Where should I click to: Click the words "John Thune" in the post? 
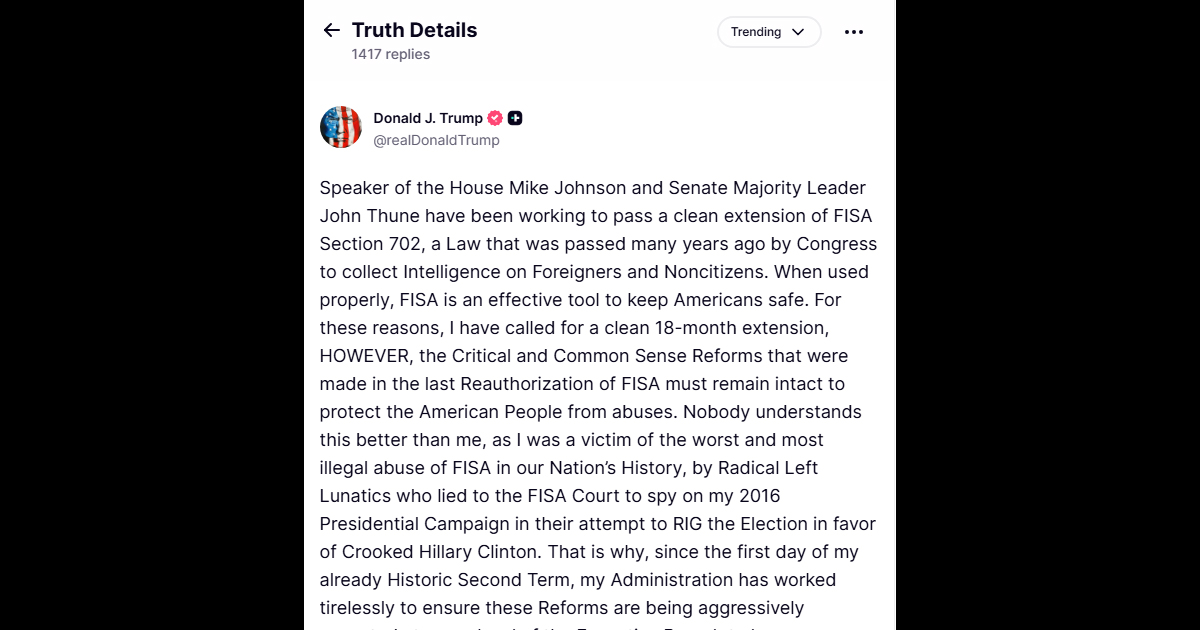[370, 216]
